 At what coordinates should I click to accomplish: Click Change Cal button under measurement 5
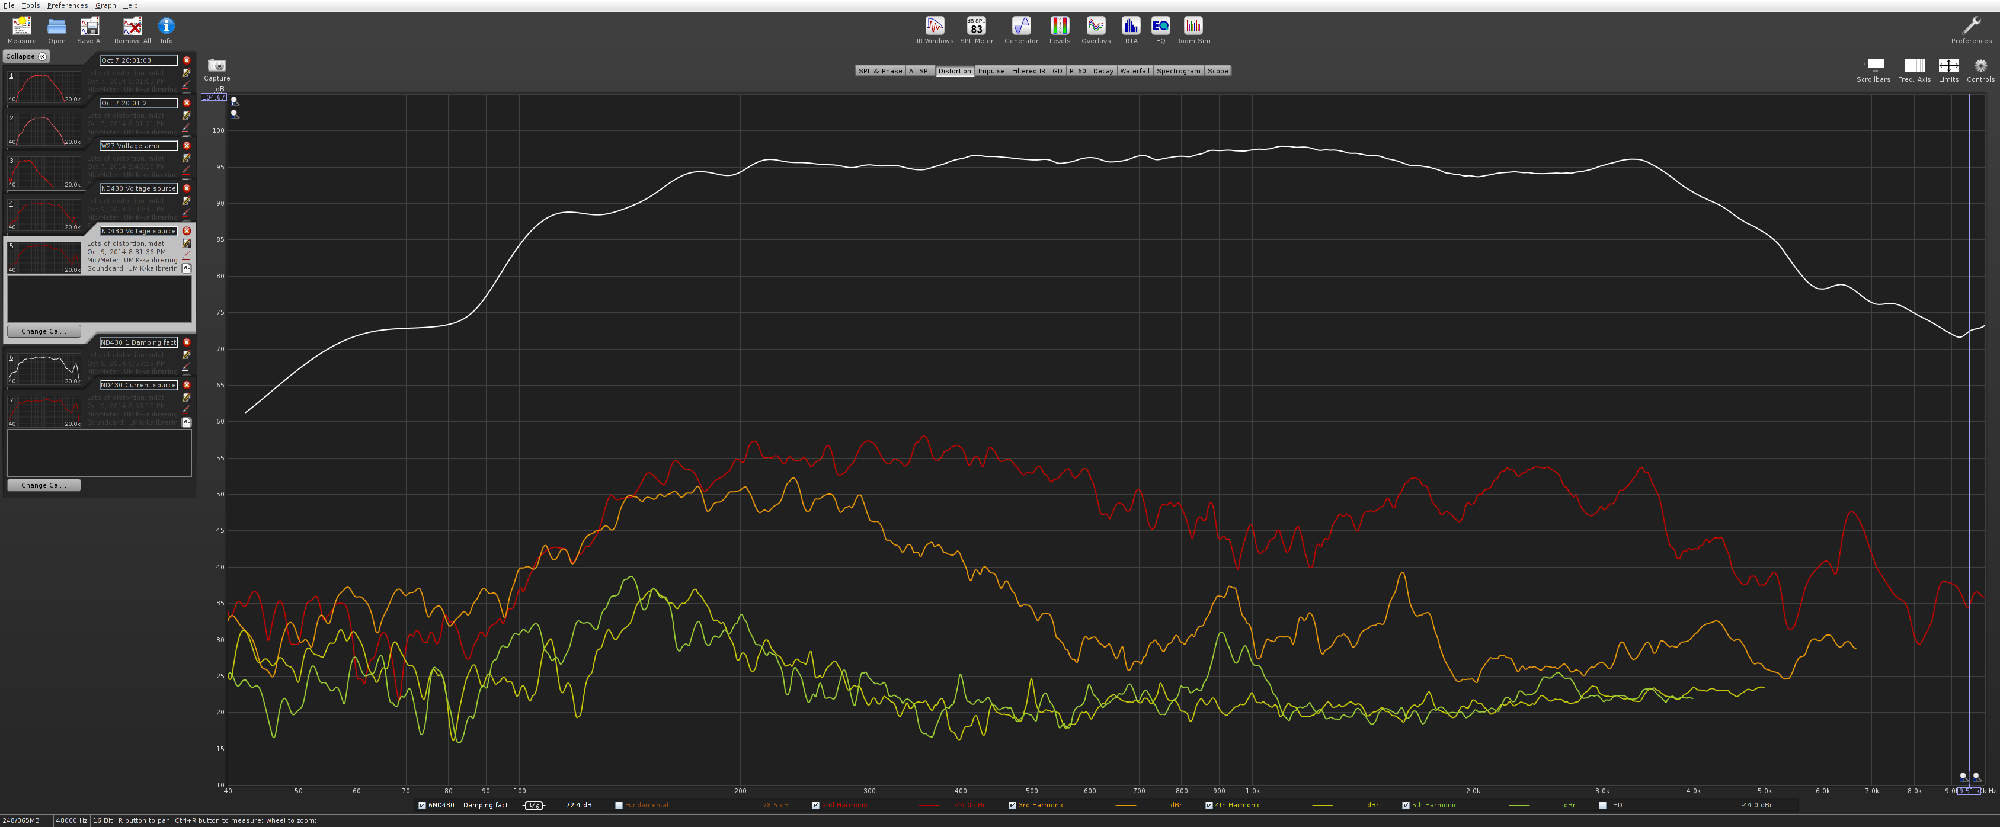pyautogui.click(x=44, y=331)
